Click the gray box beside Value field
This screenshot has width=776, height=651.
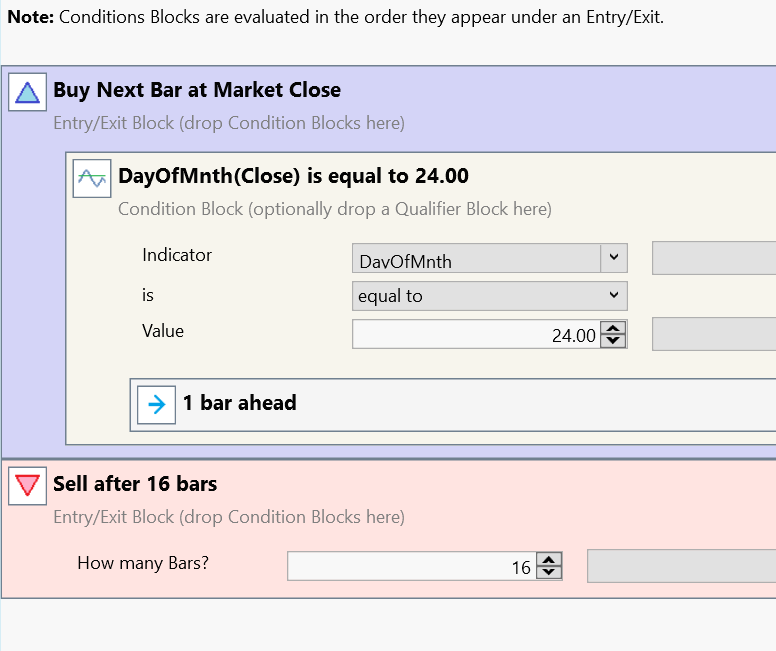[x=713, y=334]
